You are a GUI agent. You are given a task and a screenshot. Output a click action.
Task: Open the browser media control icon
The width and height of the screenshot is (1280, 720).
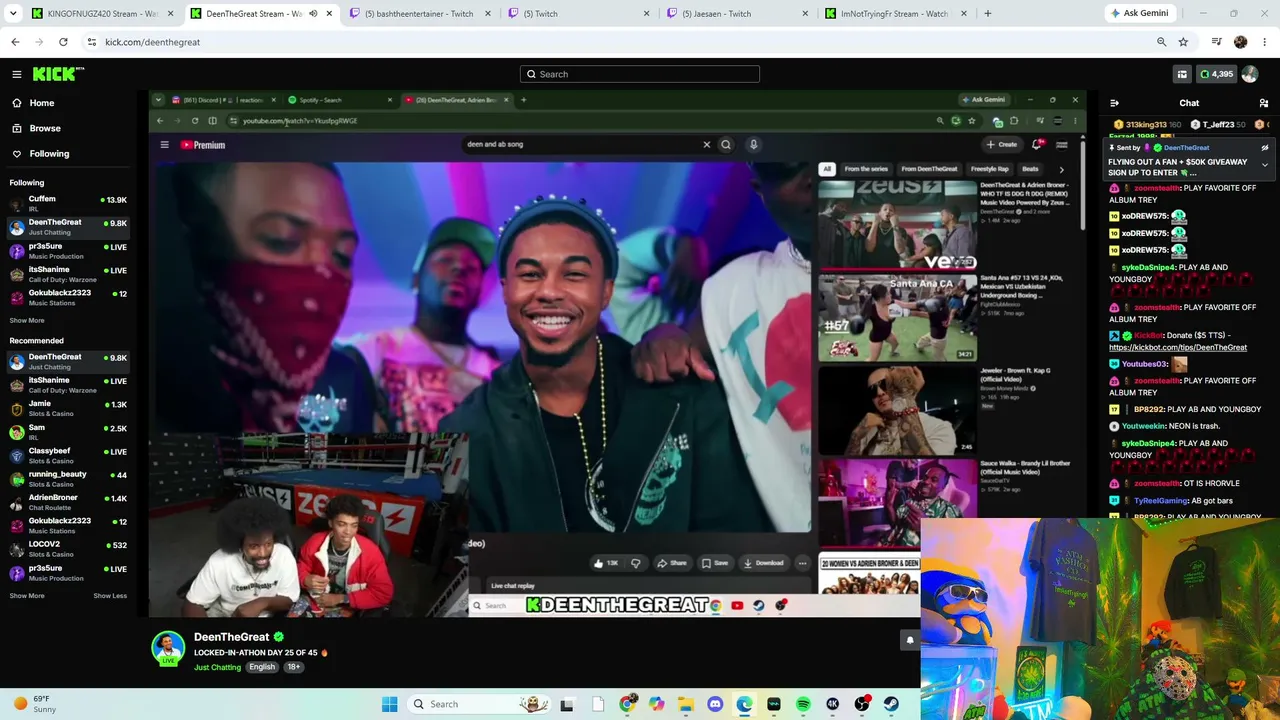pos(1217,42)
